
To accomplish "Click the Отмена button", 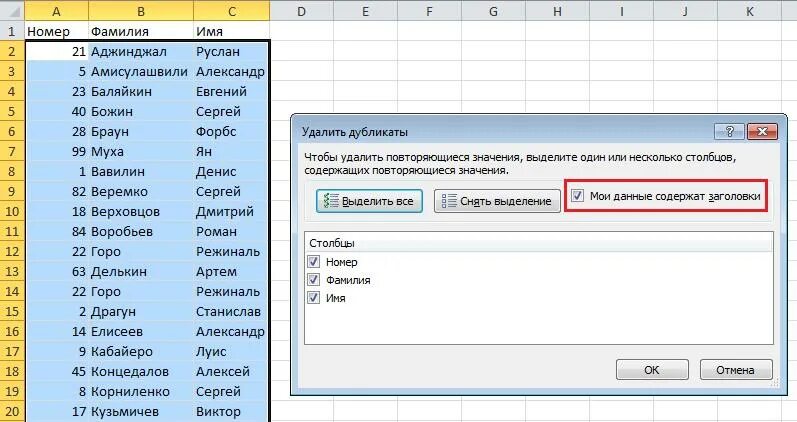I will coord(735,370).
